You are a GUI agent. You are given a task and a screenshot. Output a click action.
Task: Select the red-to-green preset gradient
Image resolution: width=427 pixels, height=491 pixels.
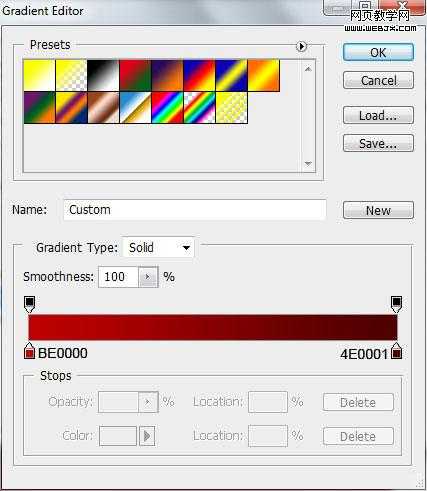(135, 75)
